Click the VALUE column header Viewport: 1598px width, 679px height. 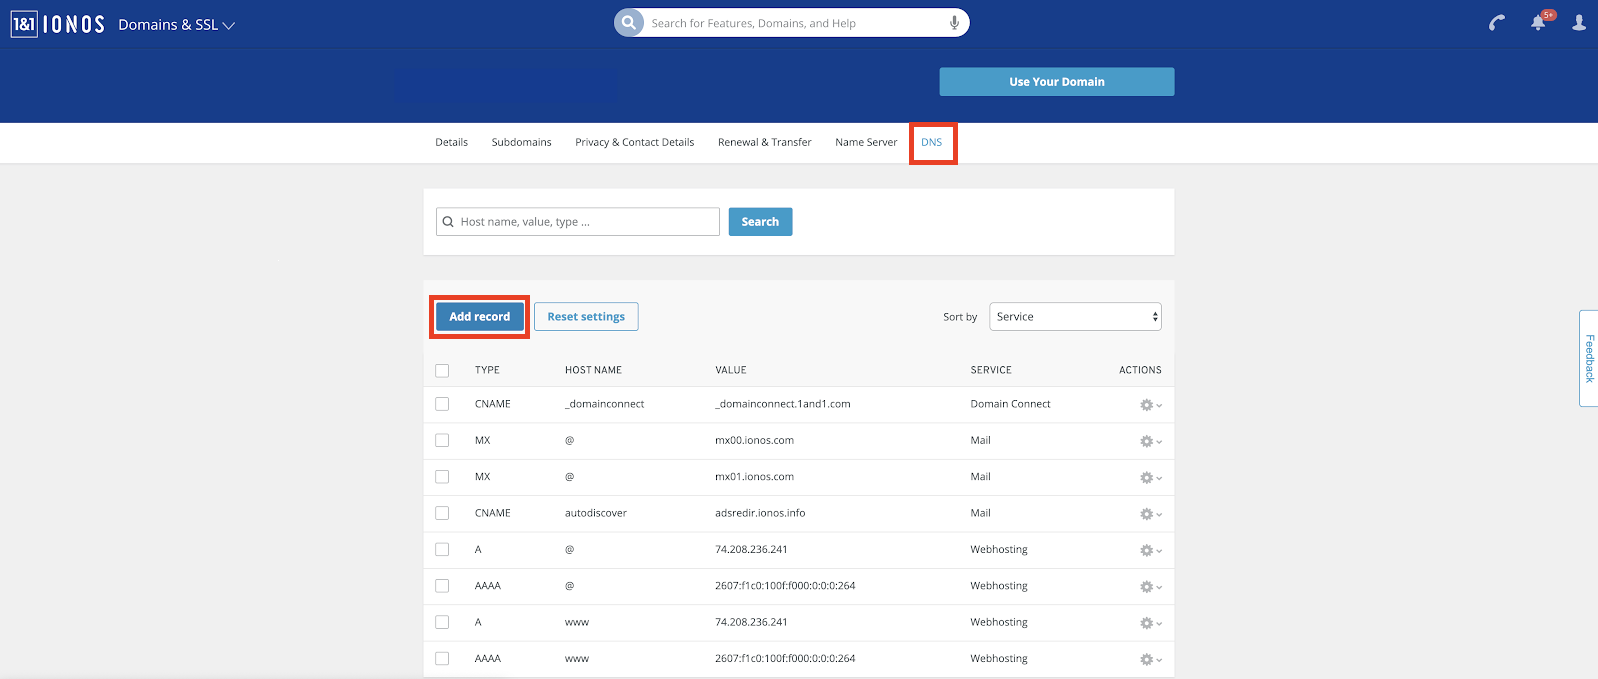tap(731, 370)
